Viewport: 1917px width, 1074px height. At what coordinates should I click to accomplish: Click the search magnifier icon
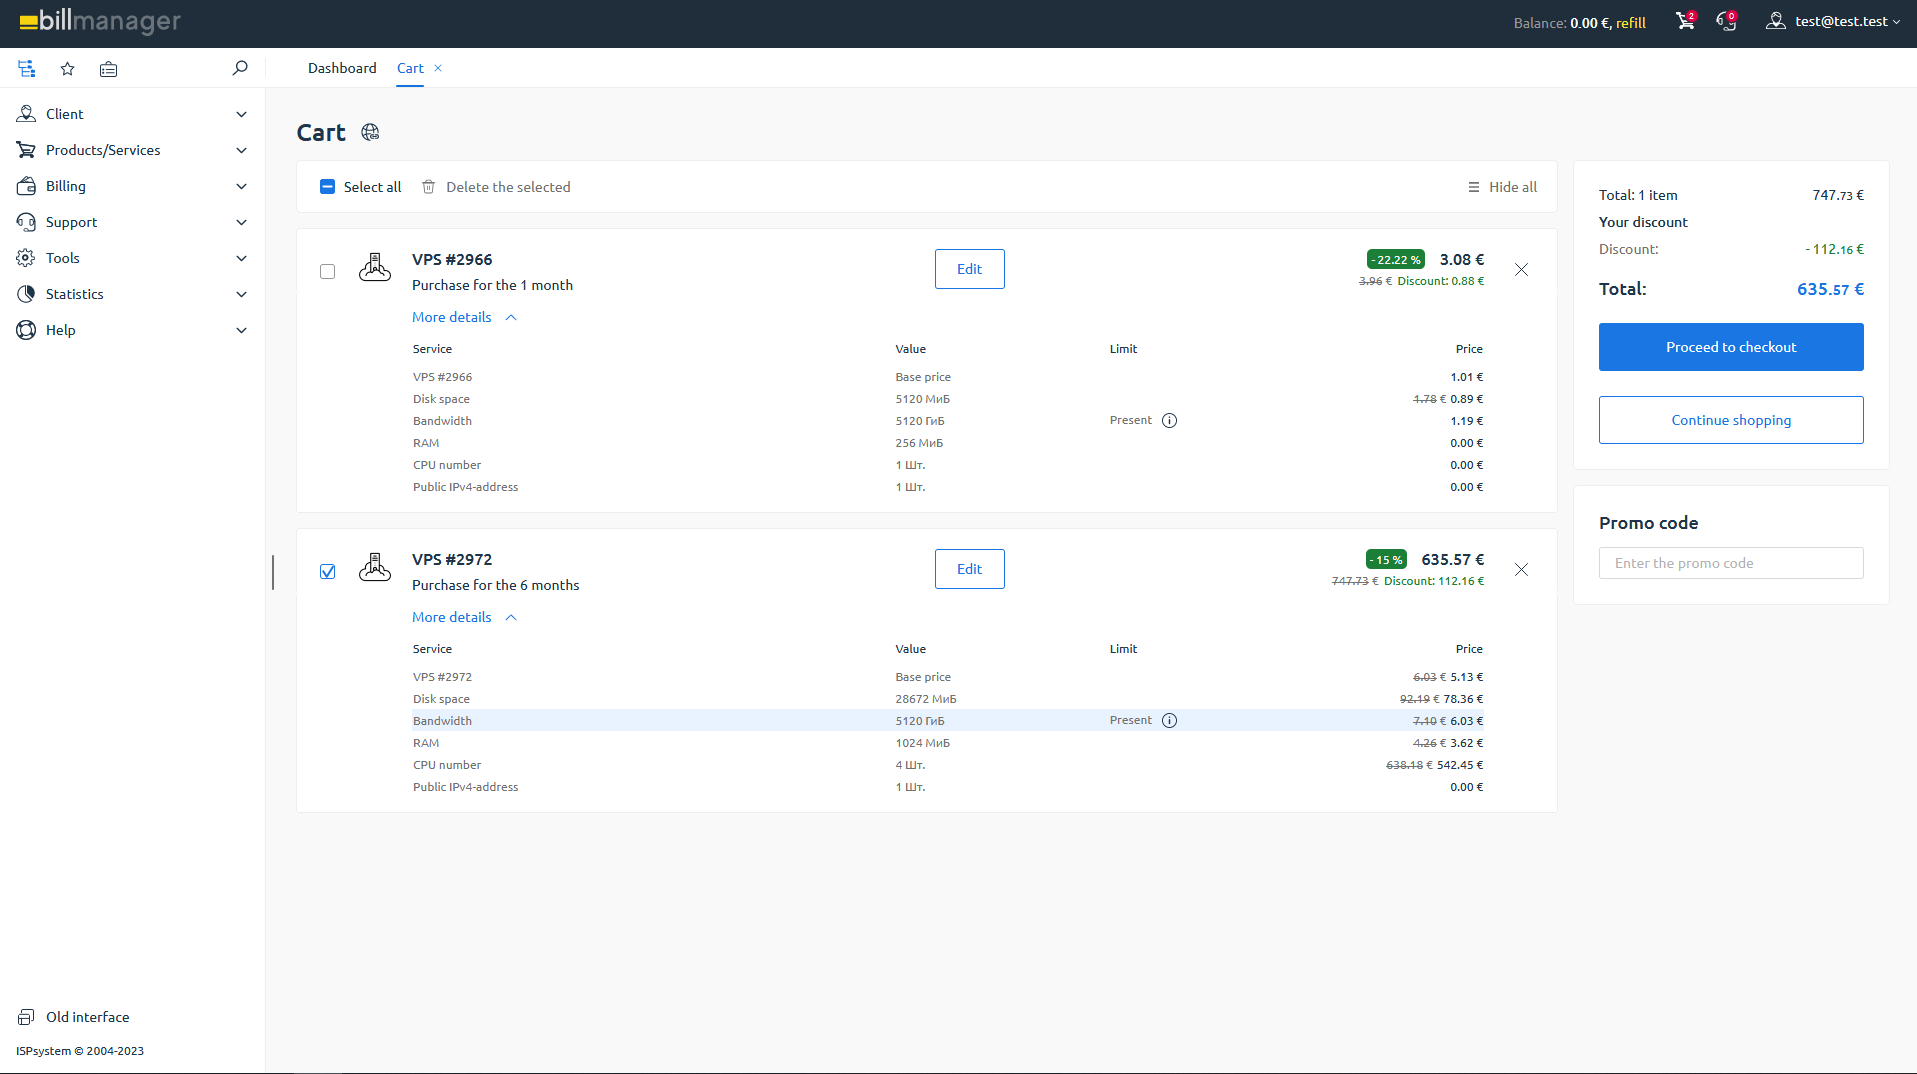(240, 68)
